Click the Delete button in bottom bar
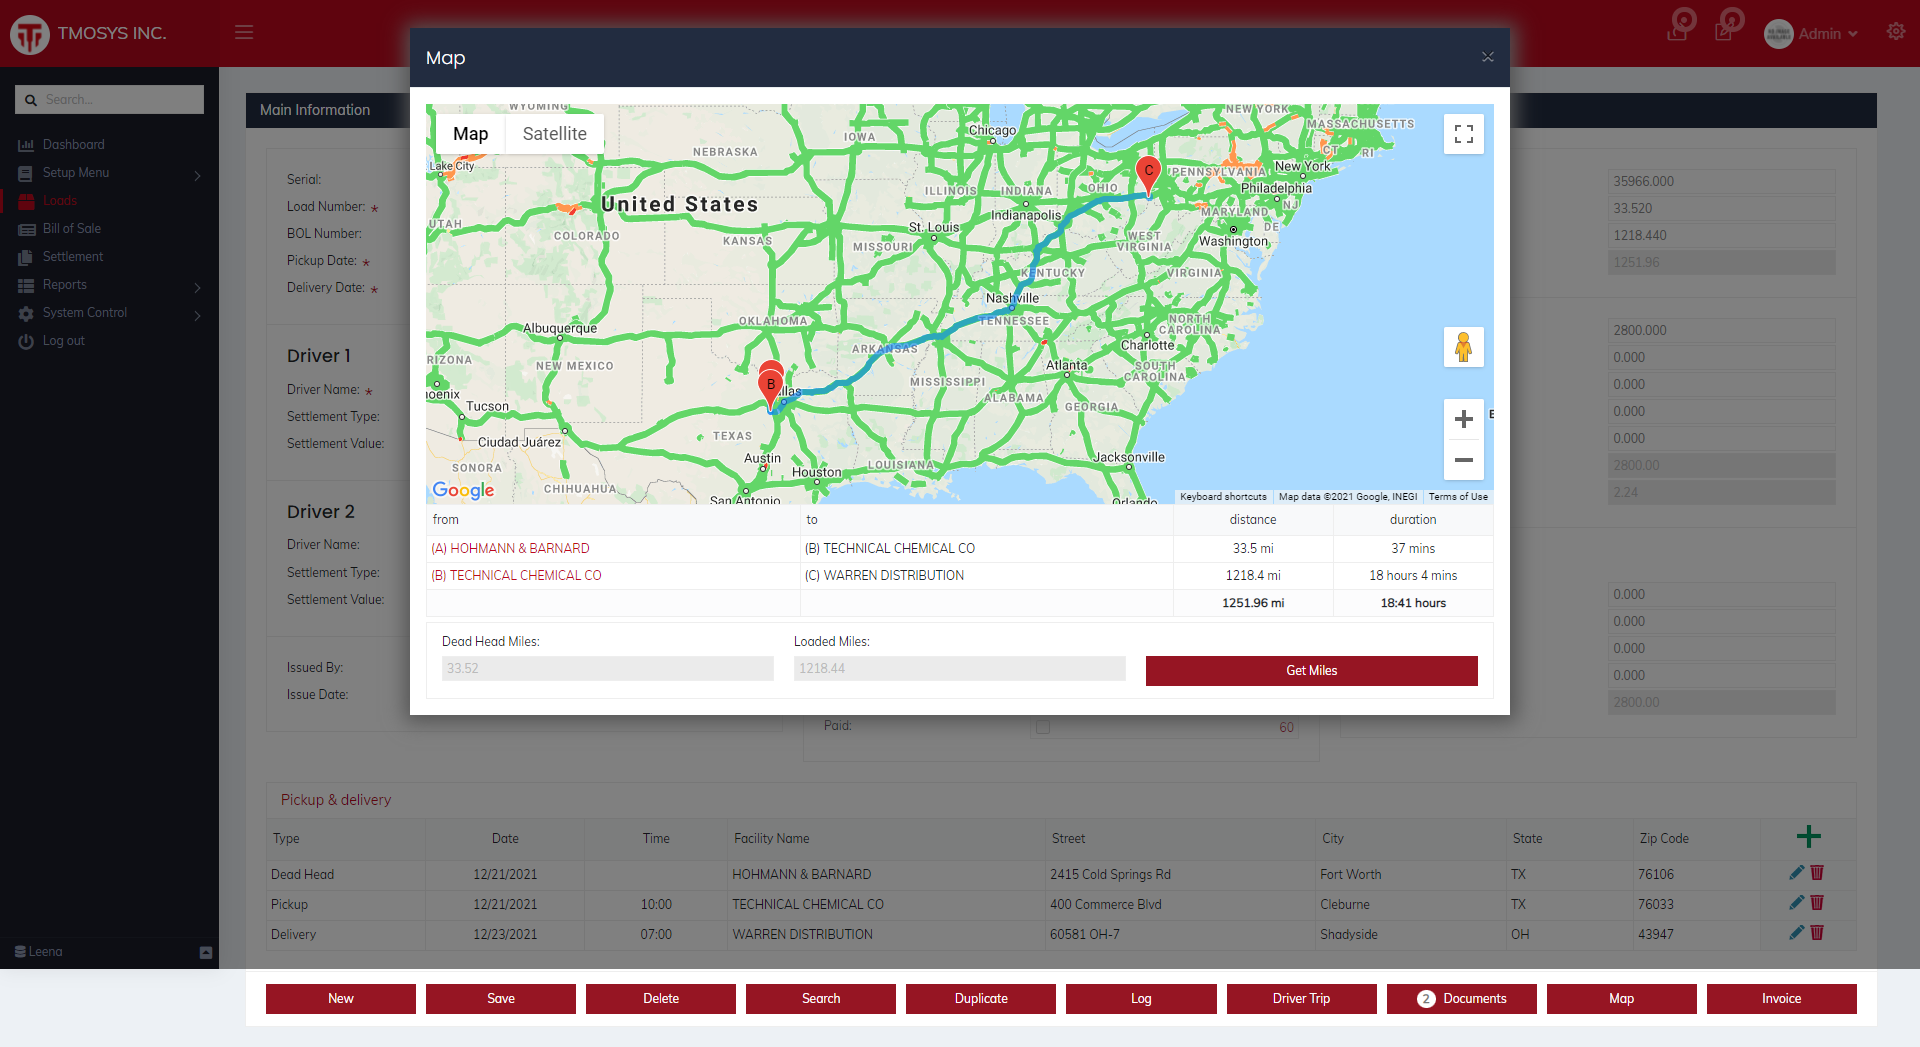Viewport: 1920px width, 1047px height. point(661,999)
